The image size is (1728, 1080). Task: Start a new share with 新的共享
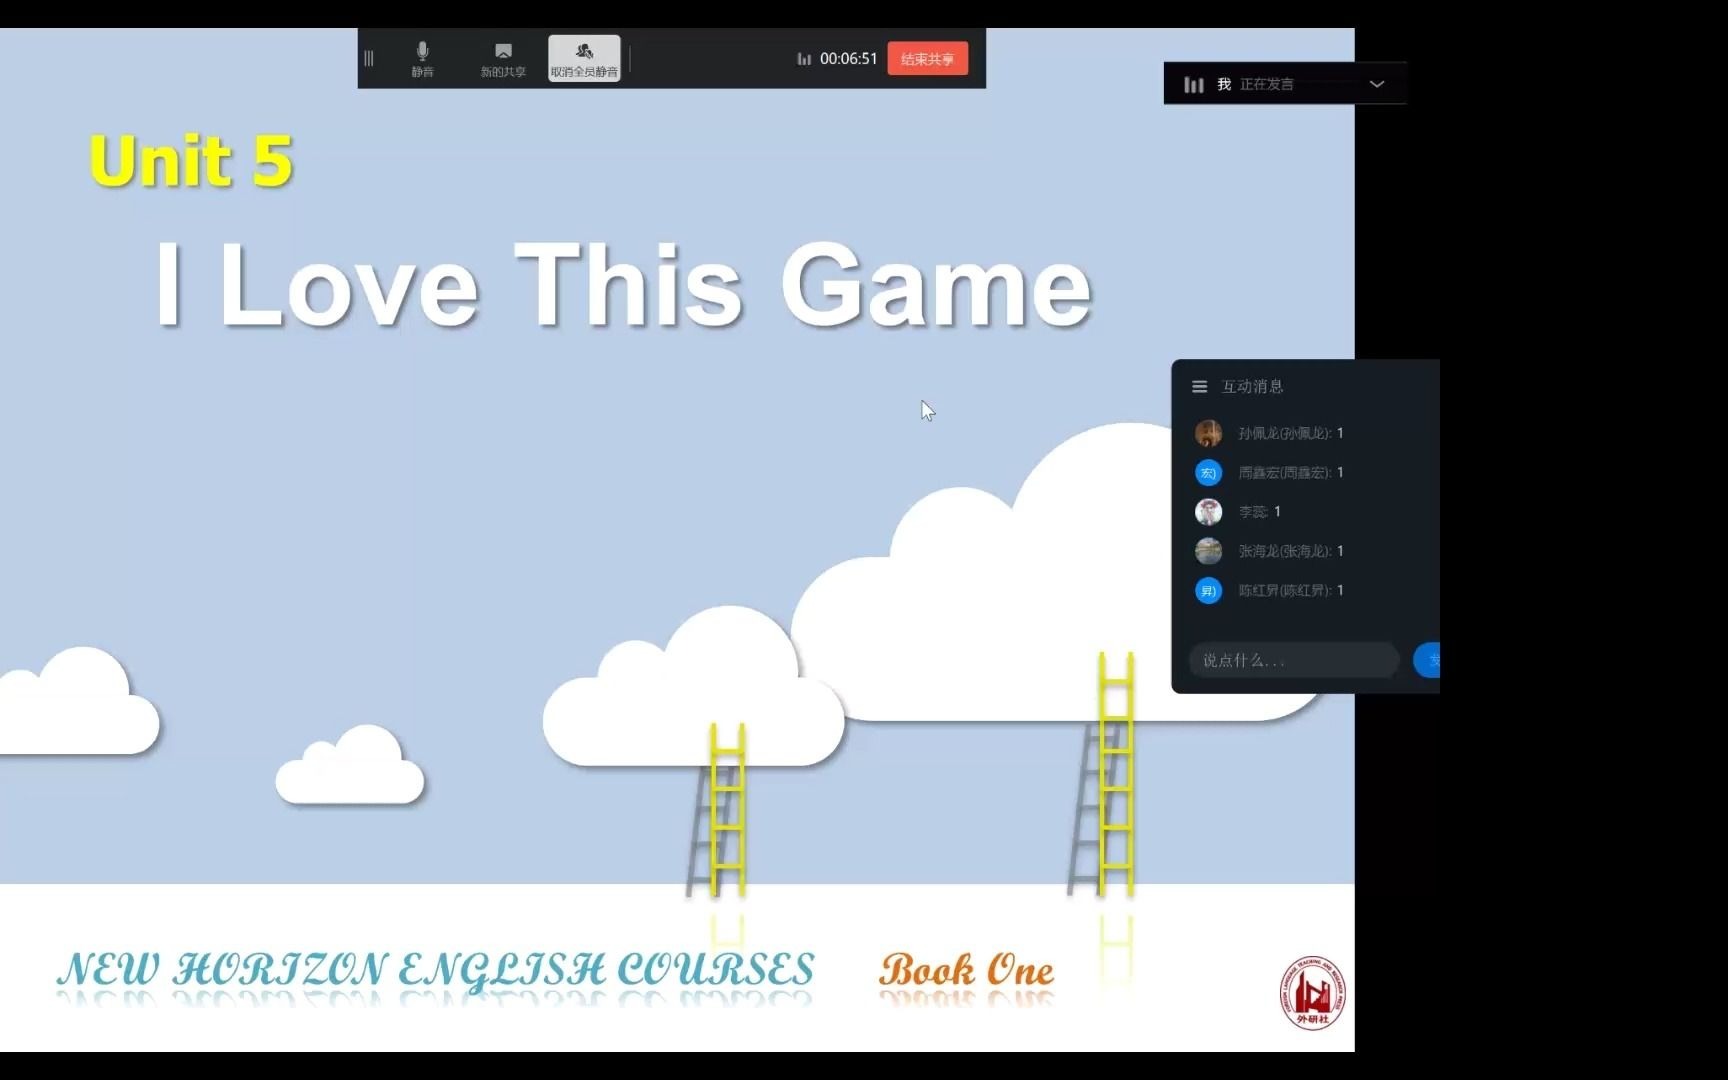pos(503,59)
